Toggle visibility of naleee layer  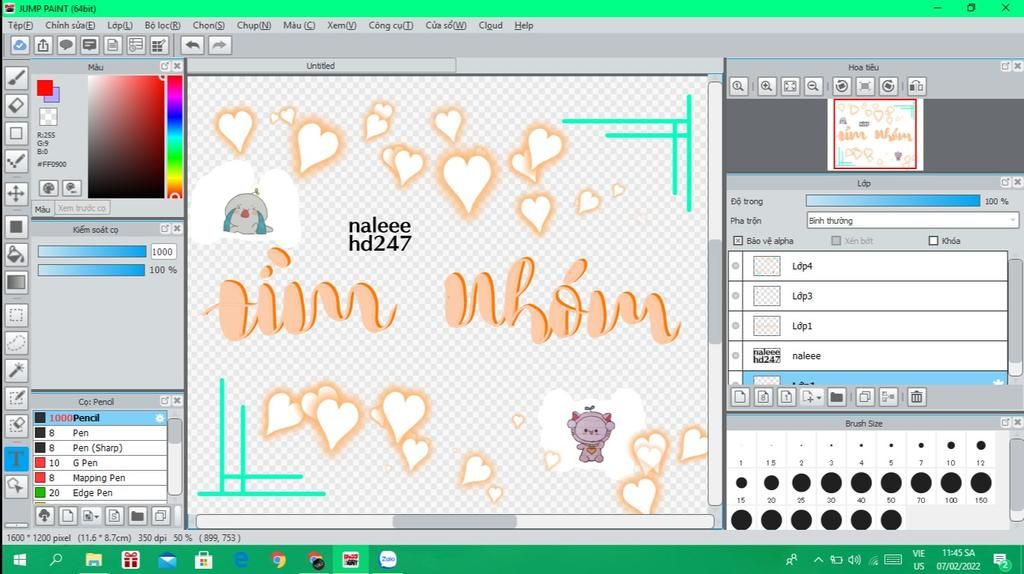tap(736, 356)
